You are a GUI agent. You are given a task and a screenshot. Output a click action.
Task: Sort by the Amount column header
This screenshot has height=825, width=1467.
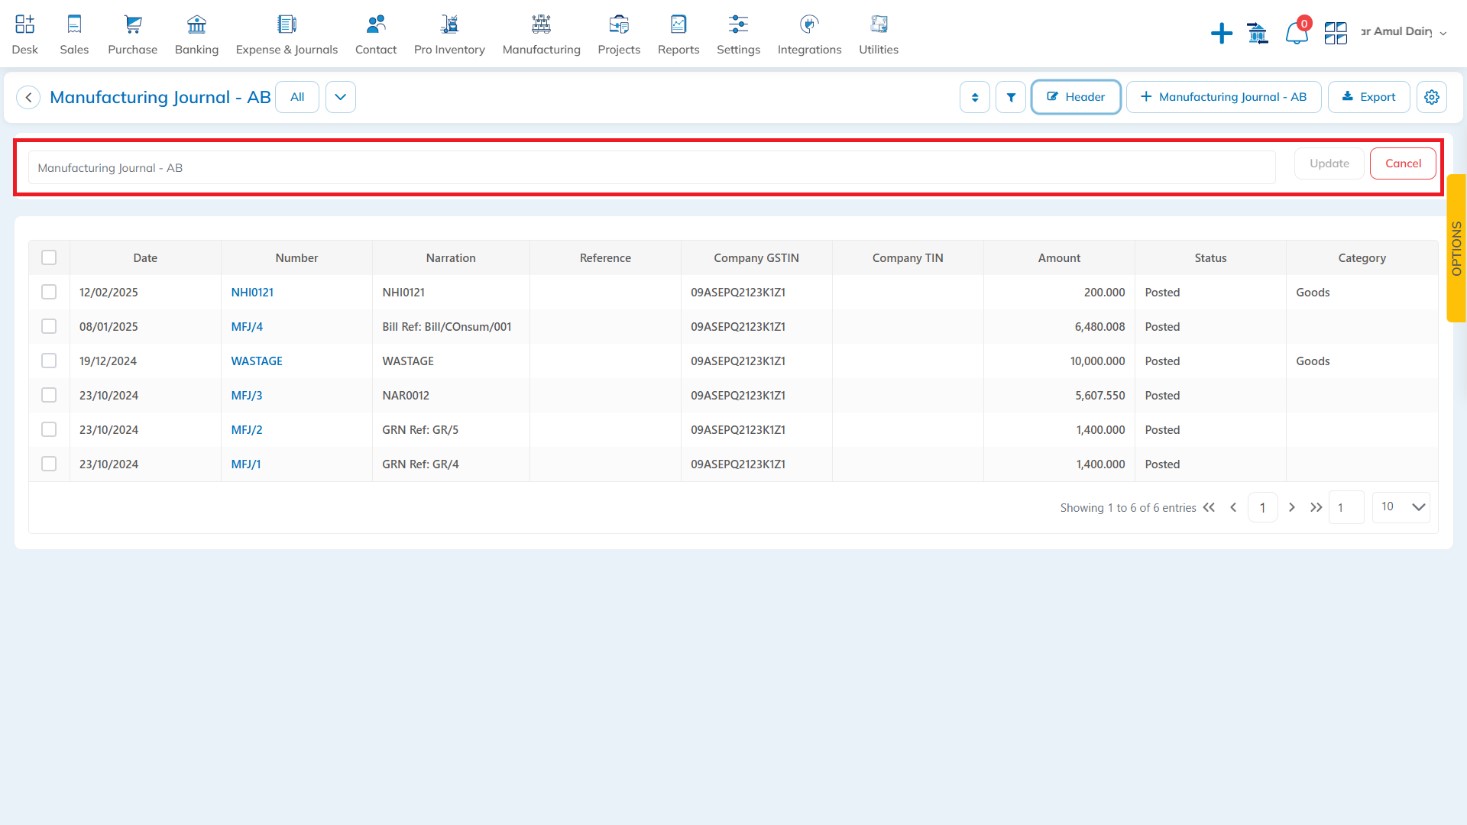coord(1059,258)
